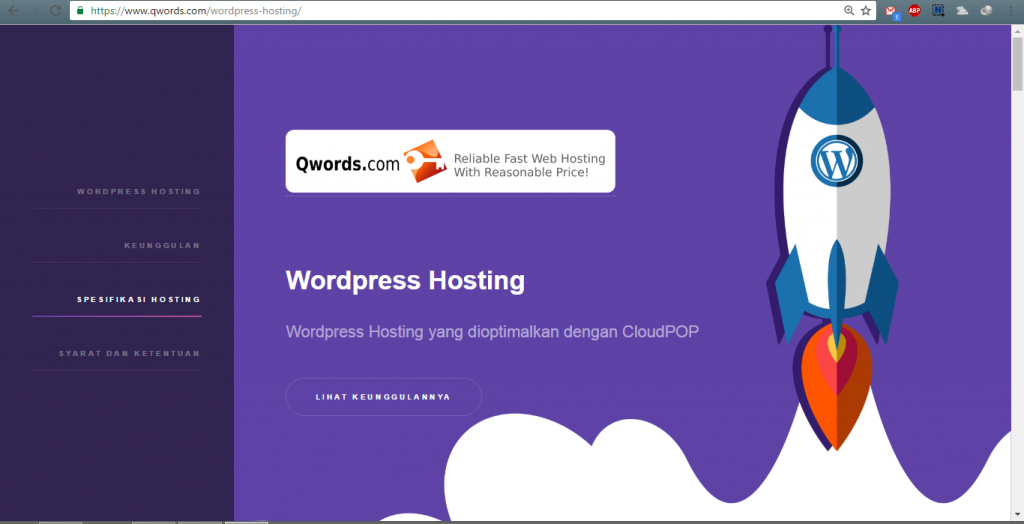Click the browser back arrow
The height and width of the screenshot is (524, 1024).
click(x=13, y=11)
